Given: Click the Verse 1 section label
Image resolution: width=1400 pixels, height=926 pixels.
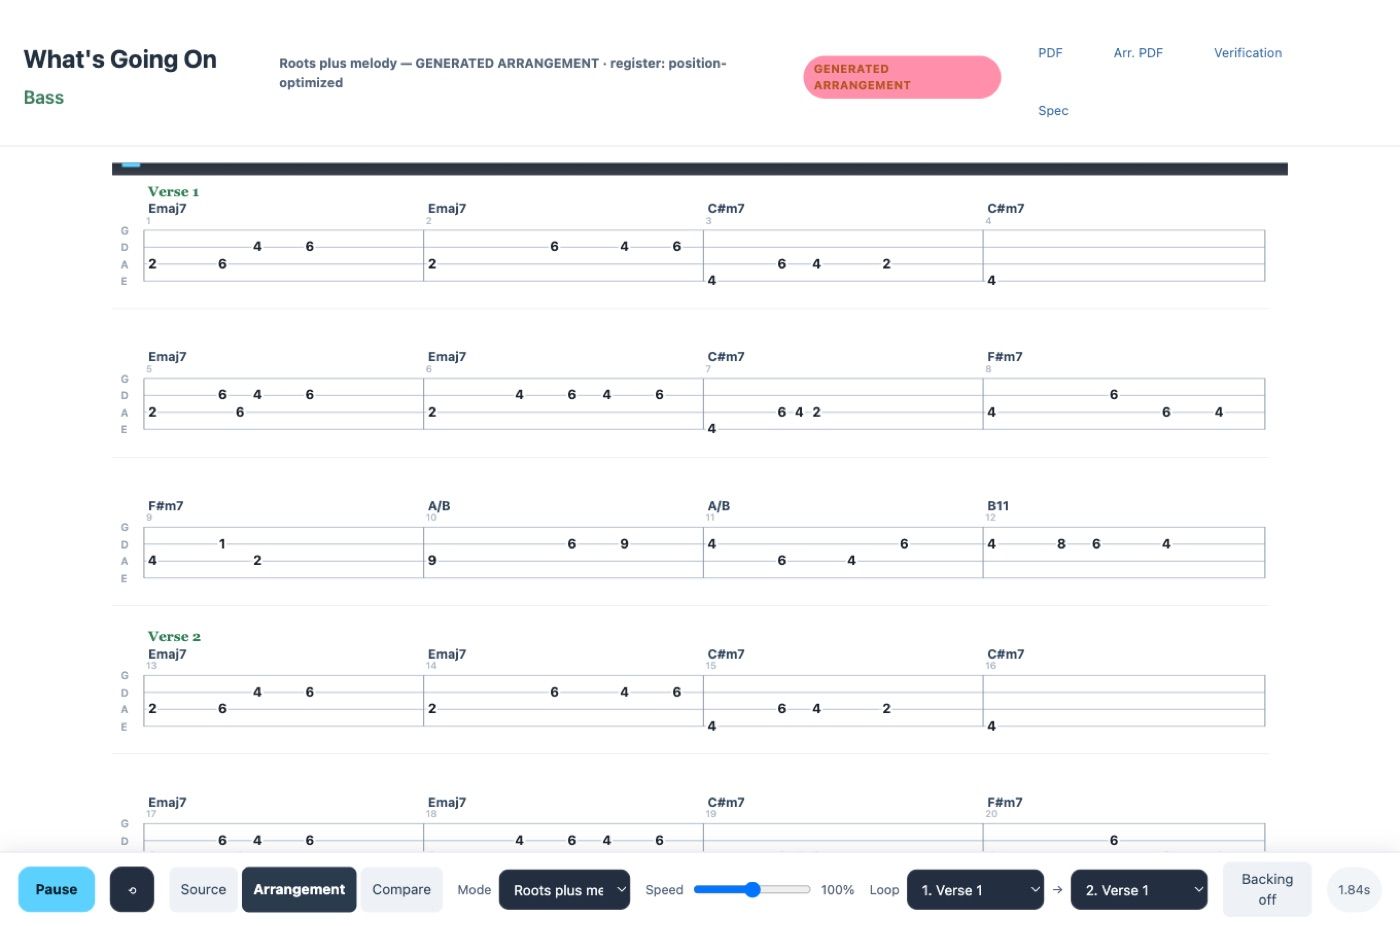Looking at the screenshot, I should (173, 191).
